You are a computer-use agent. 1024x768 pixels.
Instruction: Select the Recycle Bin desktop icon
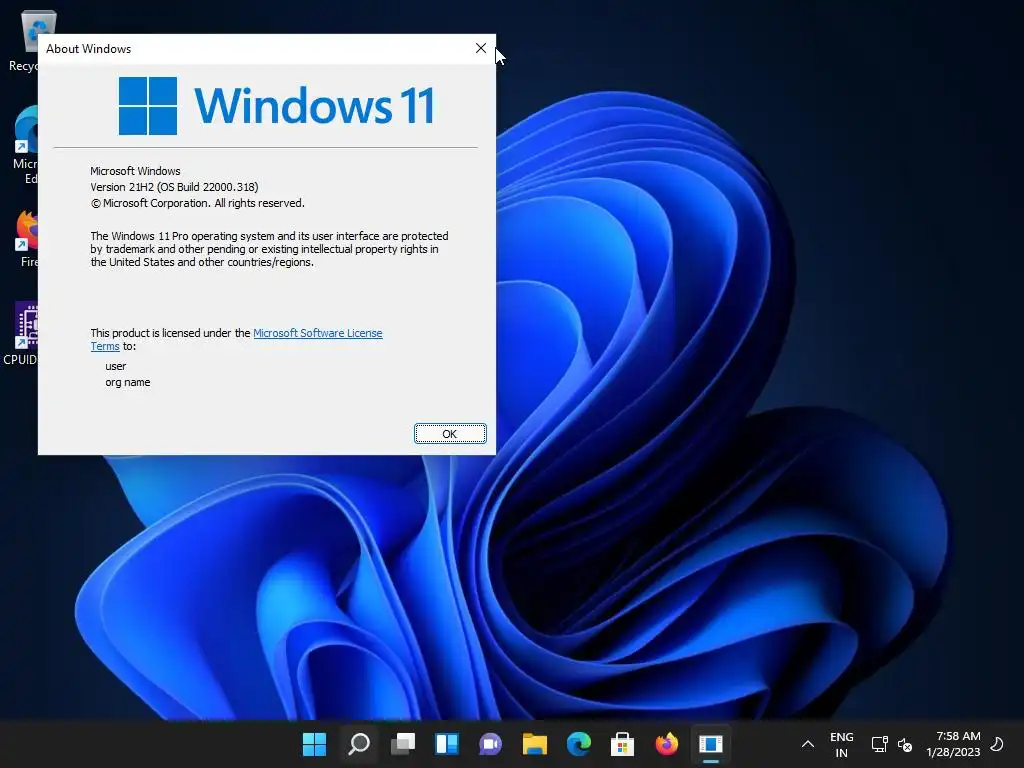coord(25,40)
